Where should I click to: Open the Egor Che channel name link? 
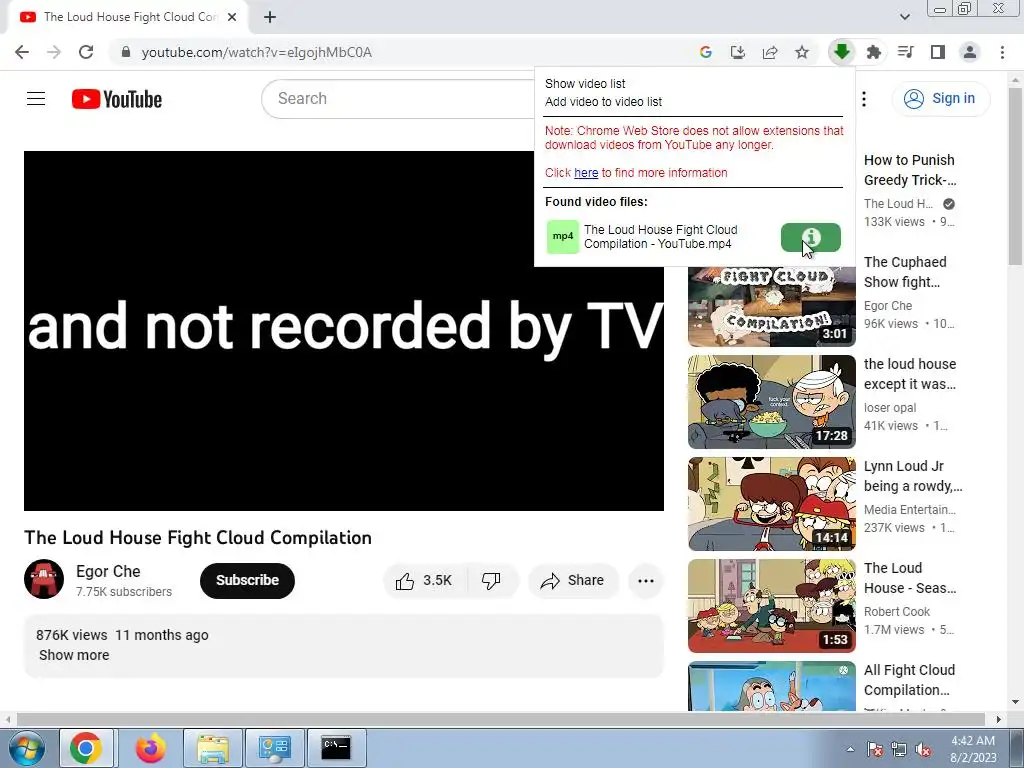[108, 571]
